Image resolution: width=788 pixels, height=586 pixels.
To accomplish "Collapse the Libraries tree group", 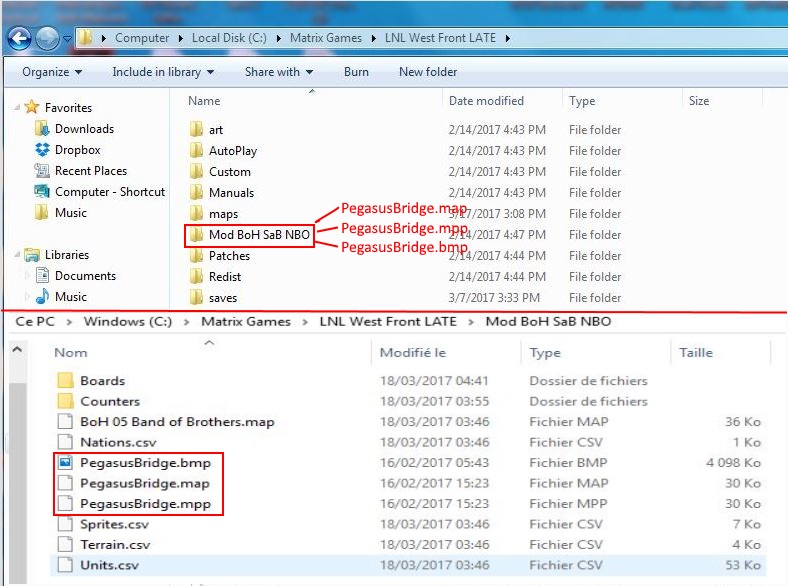I will (x=17, y=255).
